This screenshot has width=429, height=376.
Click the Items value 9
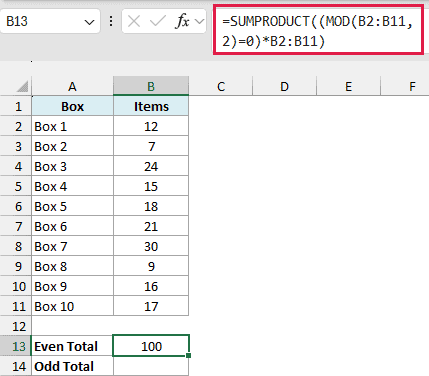151,267
